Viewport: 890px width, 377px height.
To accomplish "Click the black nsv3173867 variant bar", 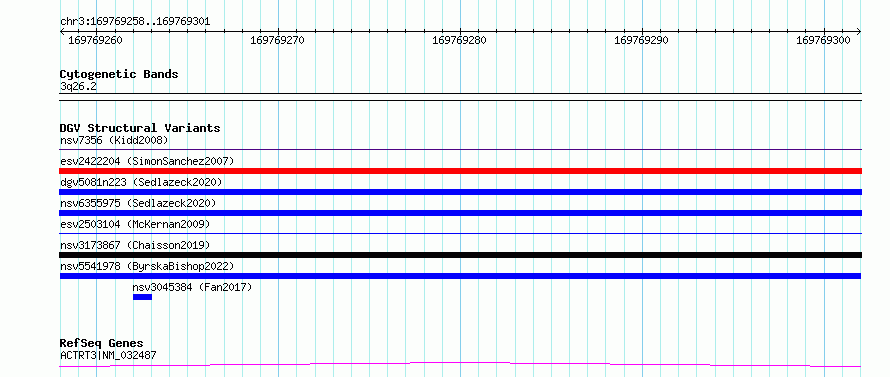I will coord(461,255).
